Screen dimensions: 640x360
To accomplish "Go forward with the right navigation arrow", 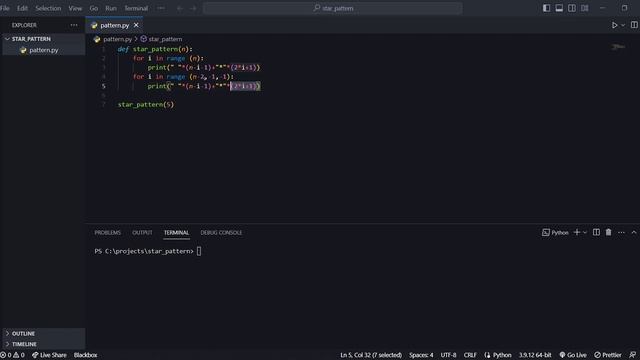I will [193, 8].
